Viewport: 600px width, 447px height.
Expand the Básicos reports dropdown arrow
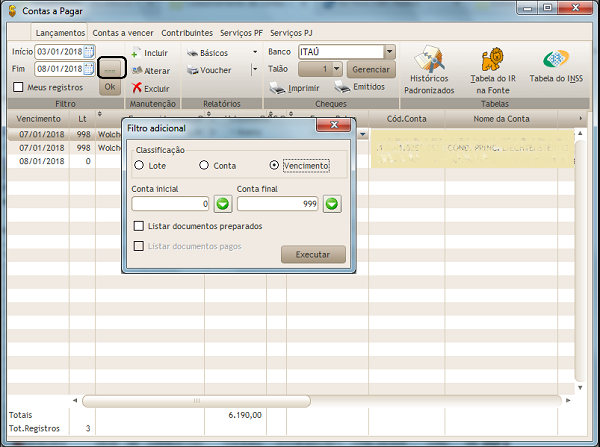255,52
